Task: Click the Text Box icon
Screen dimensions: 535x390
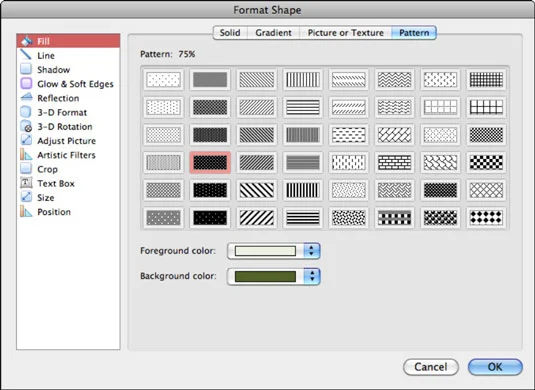Action: coord(26,183)
